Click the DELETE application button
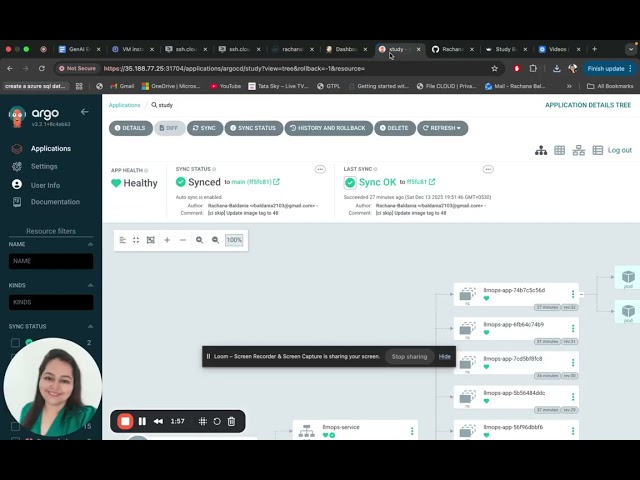 pos(395,128)
